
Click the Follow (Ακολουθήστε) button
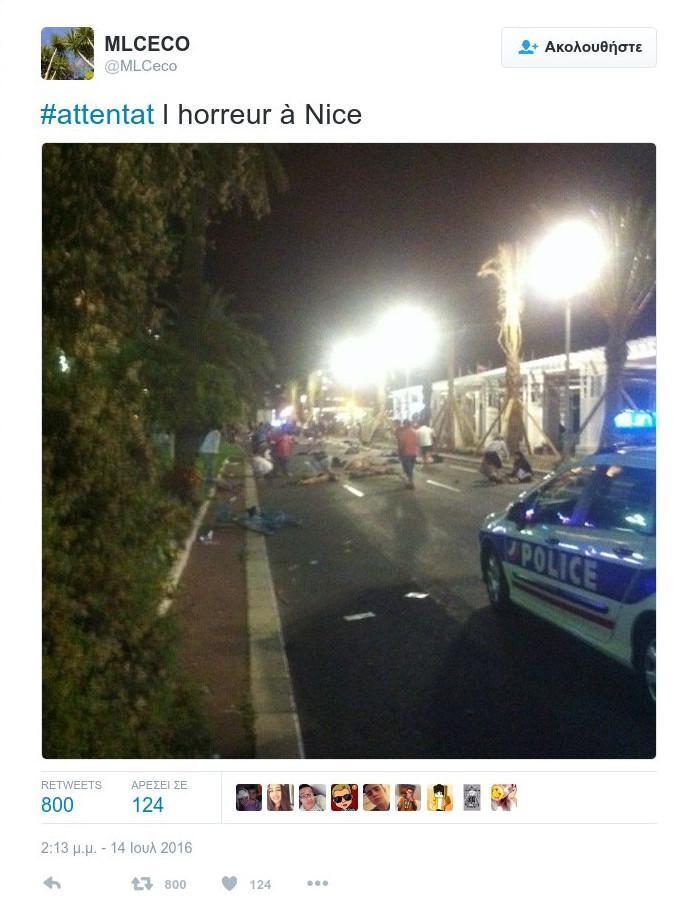click(579, 47)
